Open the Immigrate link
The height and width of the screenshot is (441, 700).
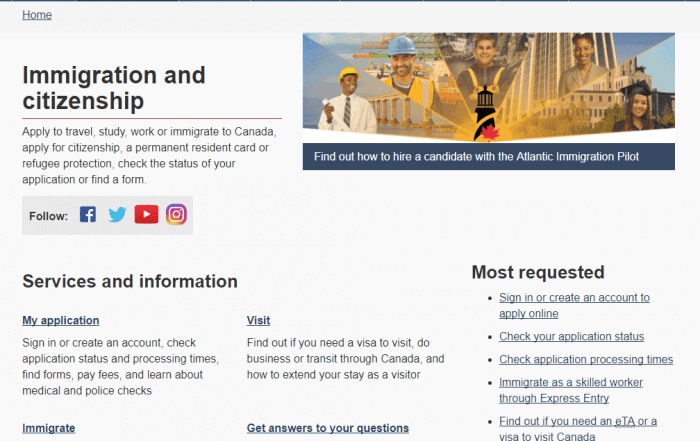49,428
